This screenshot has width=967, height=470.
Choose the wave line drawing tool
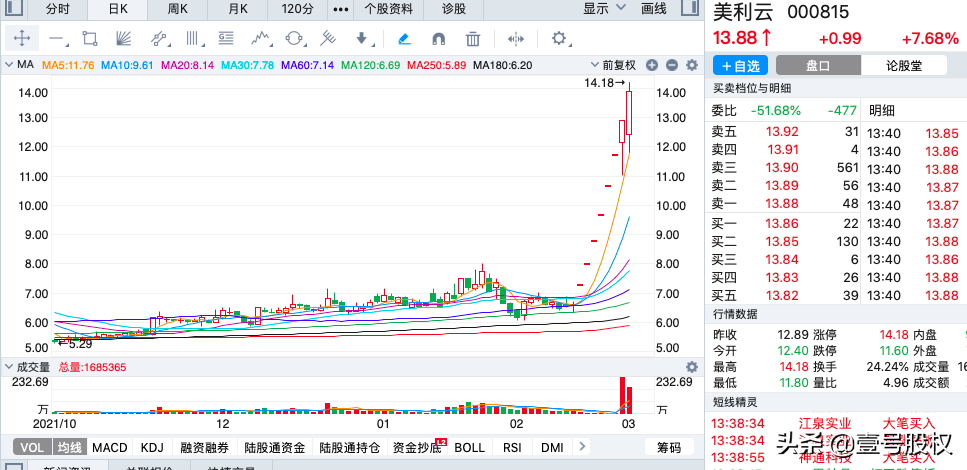tap(261, 39)
